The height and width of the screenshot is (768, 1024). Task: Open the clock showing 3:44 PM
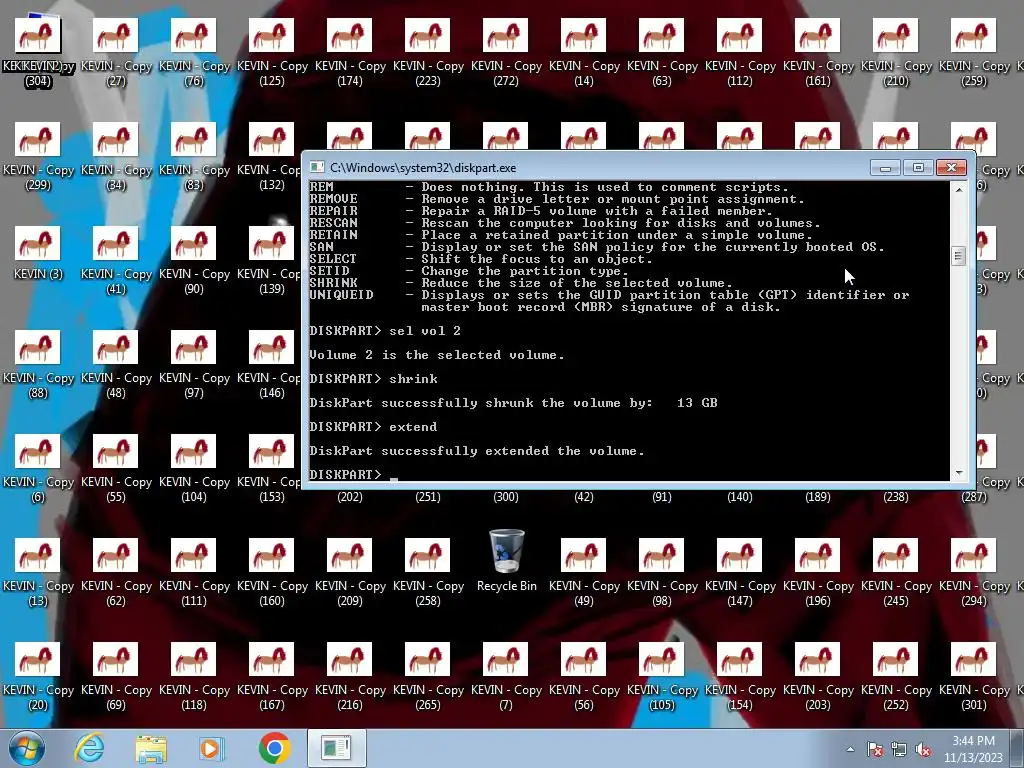pos(973,748)
